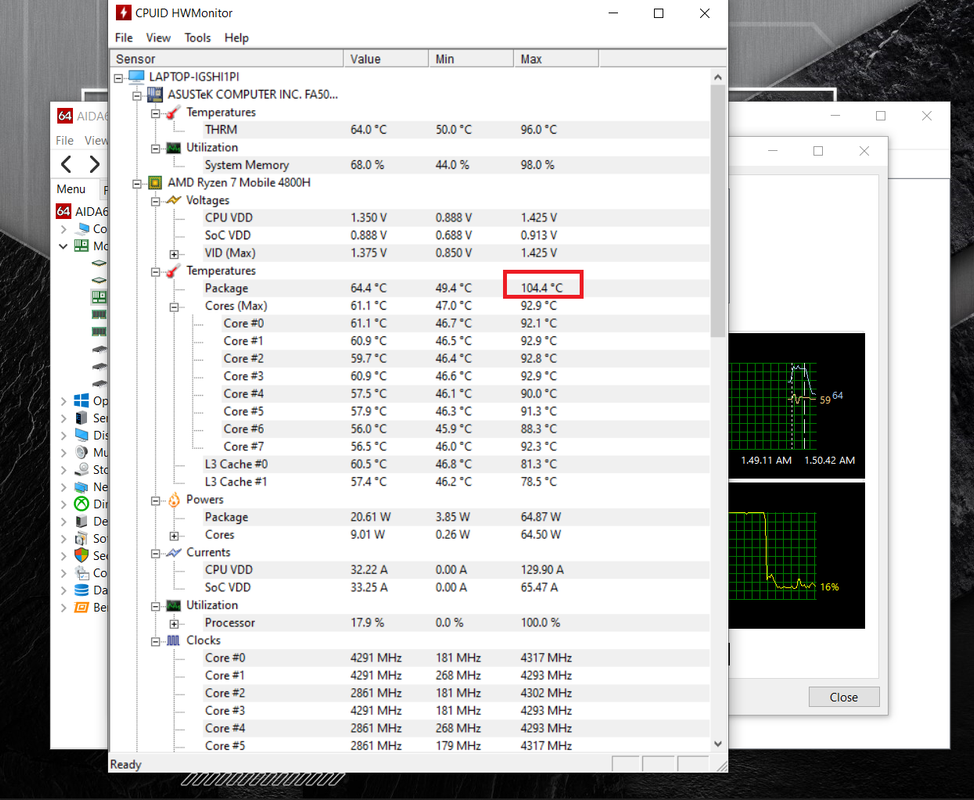Click the Currents wave icon

pos(173,552)
